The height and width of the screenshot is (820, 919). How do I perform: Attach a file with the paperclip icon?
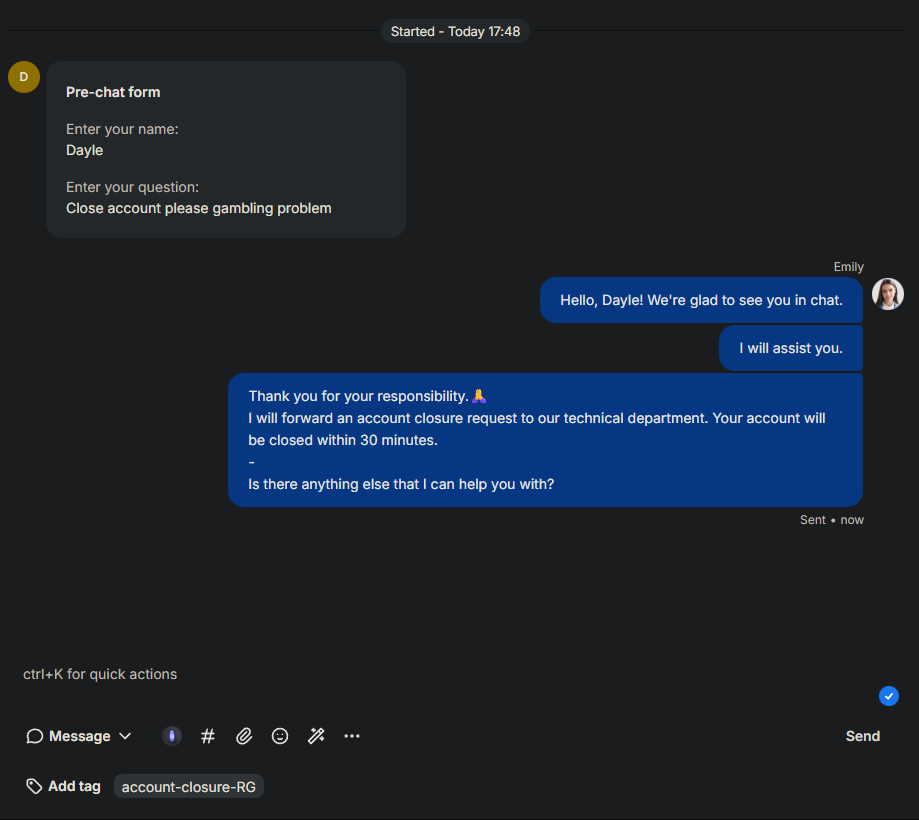click(x=244, y=736)
